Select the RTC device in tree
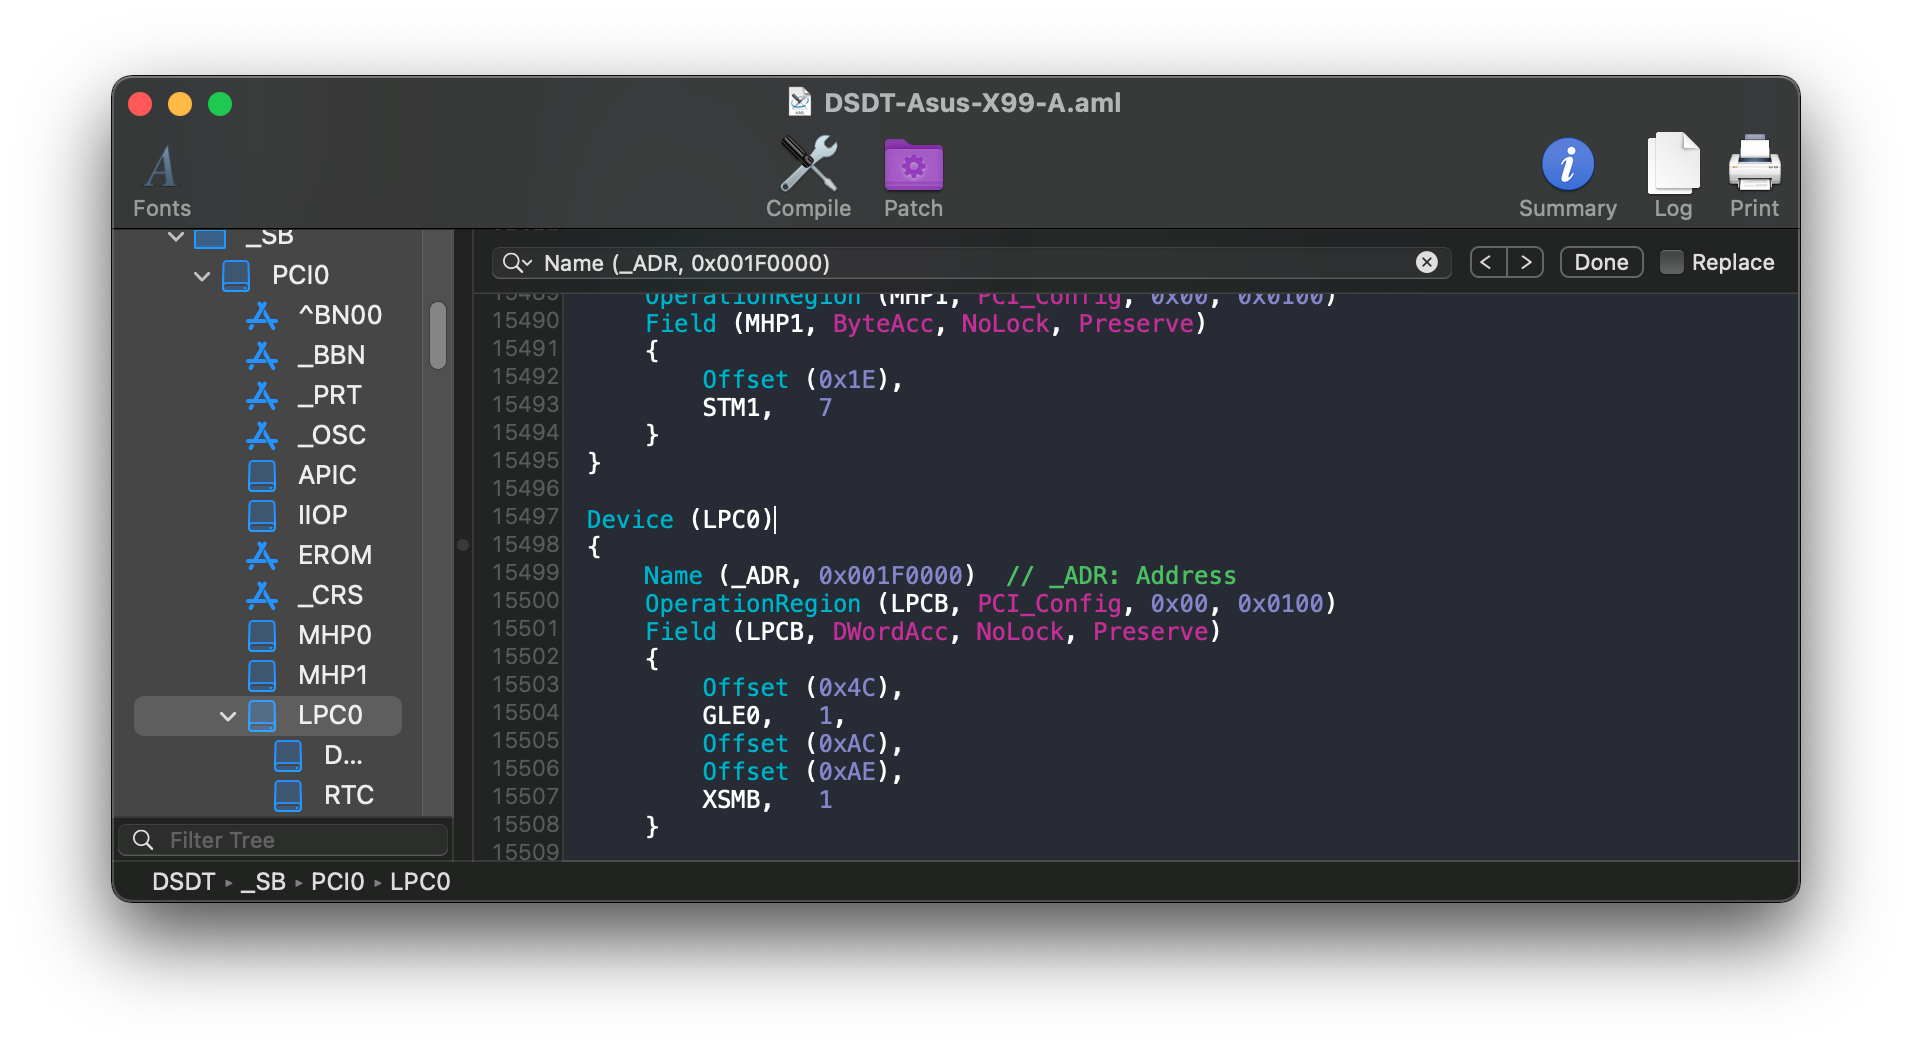Viewport: 1912px width, 1050px height. point(348,795)
